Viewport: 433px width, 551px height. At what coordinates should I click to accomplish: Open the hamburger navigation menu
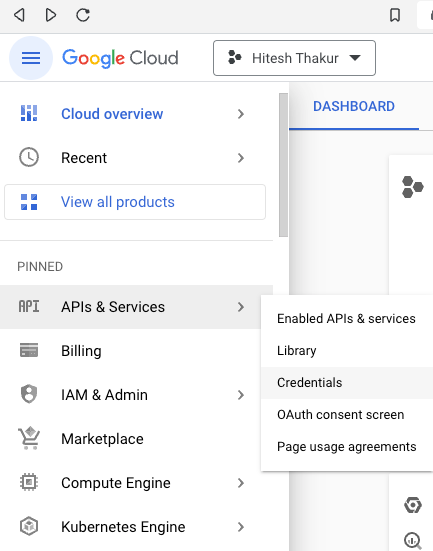coord(31,58)
